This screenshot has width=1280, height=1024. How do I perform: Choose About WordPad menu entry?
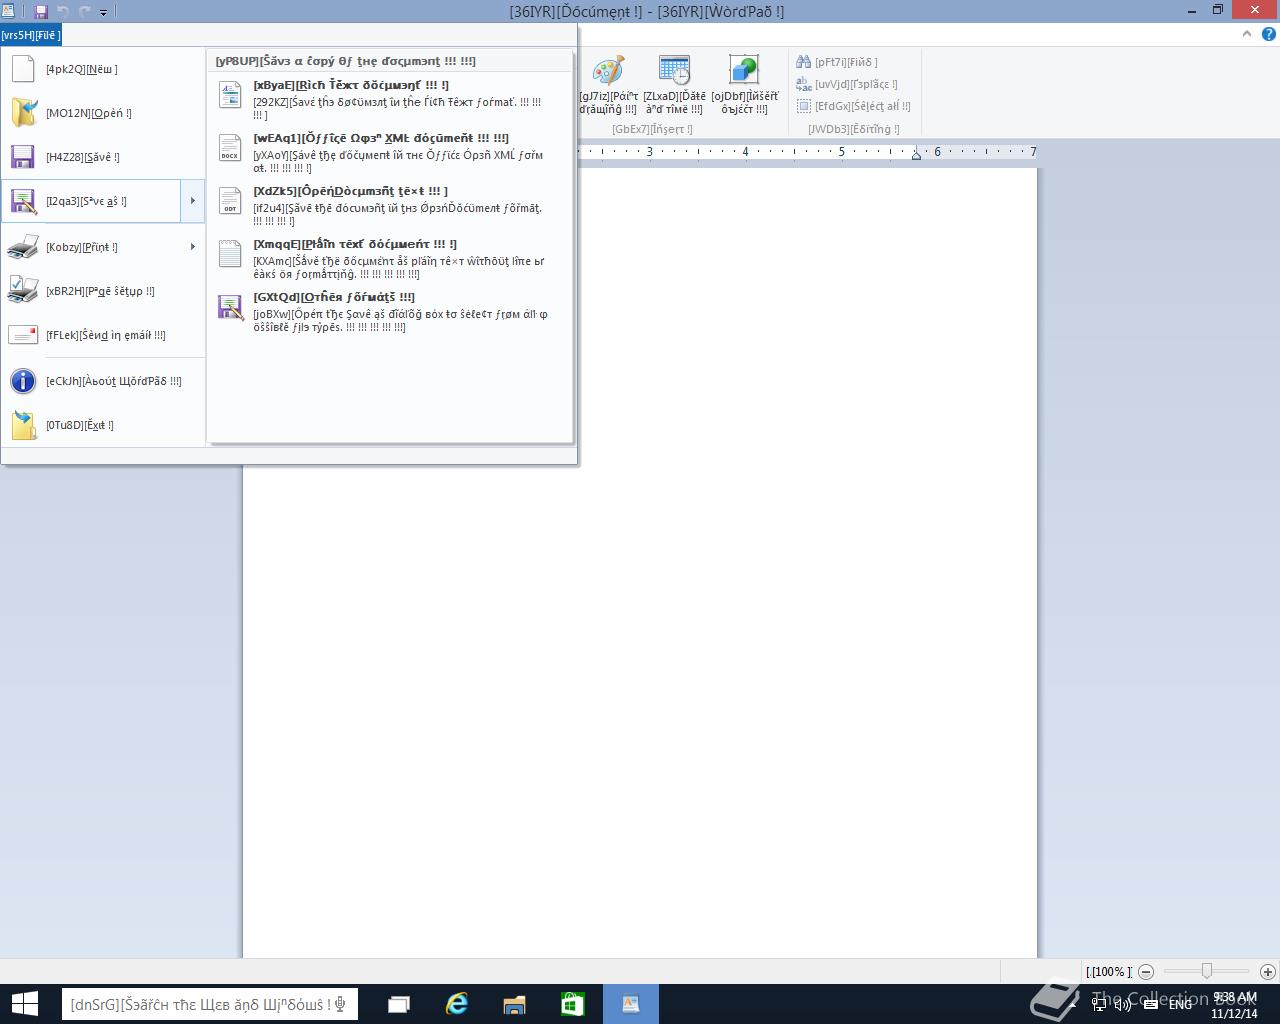103,381
